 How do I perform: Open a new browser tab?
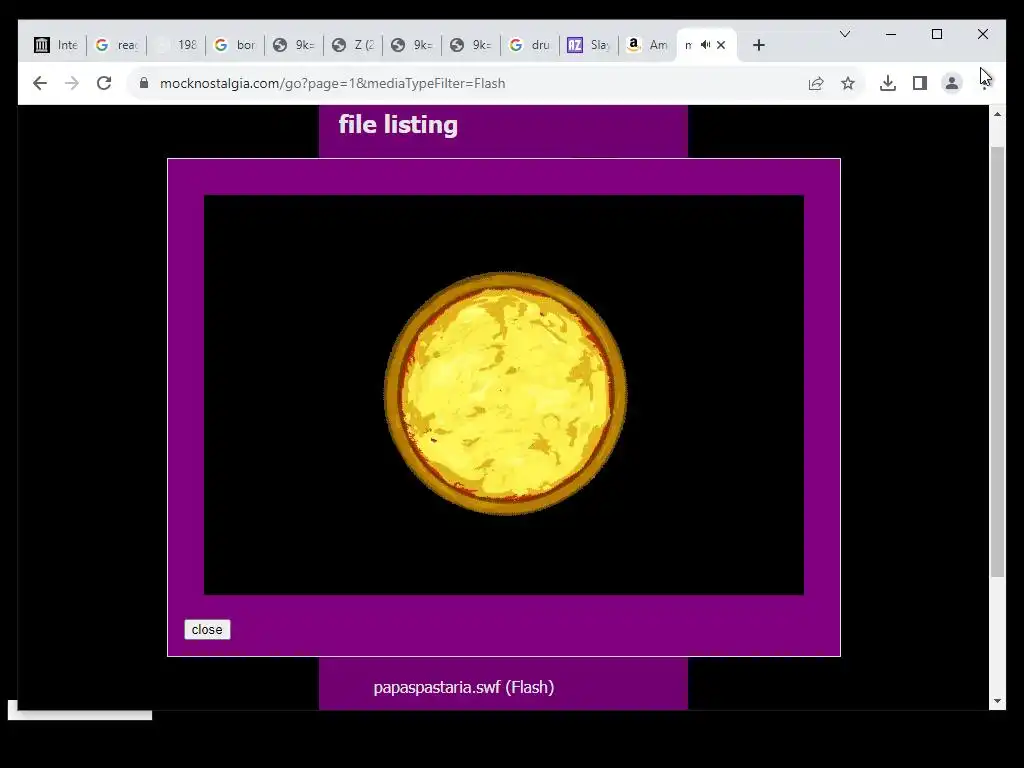(x=758, y=45)
